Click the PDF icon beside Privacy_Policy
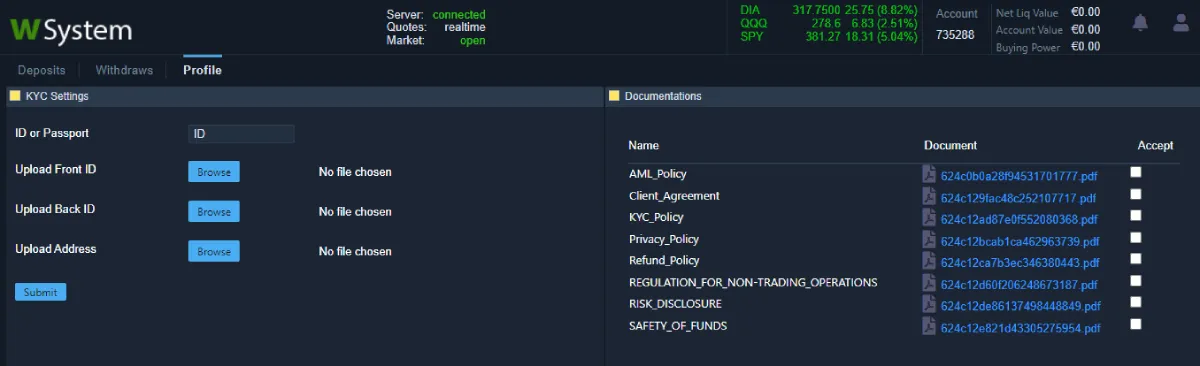1200x366 pixels. [929, 239]
